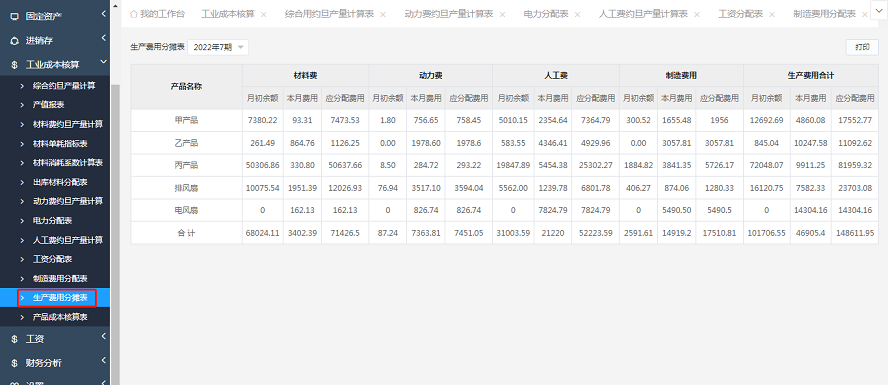Switch to 电力分配表 tab
This screenshot has width=888, height=385.
(546, 14)
